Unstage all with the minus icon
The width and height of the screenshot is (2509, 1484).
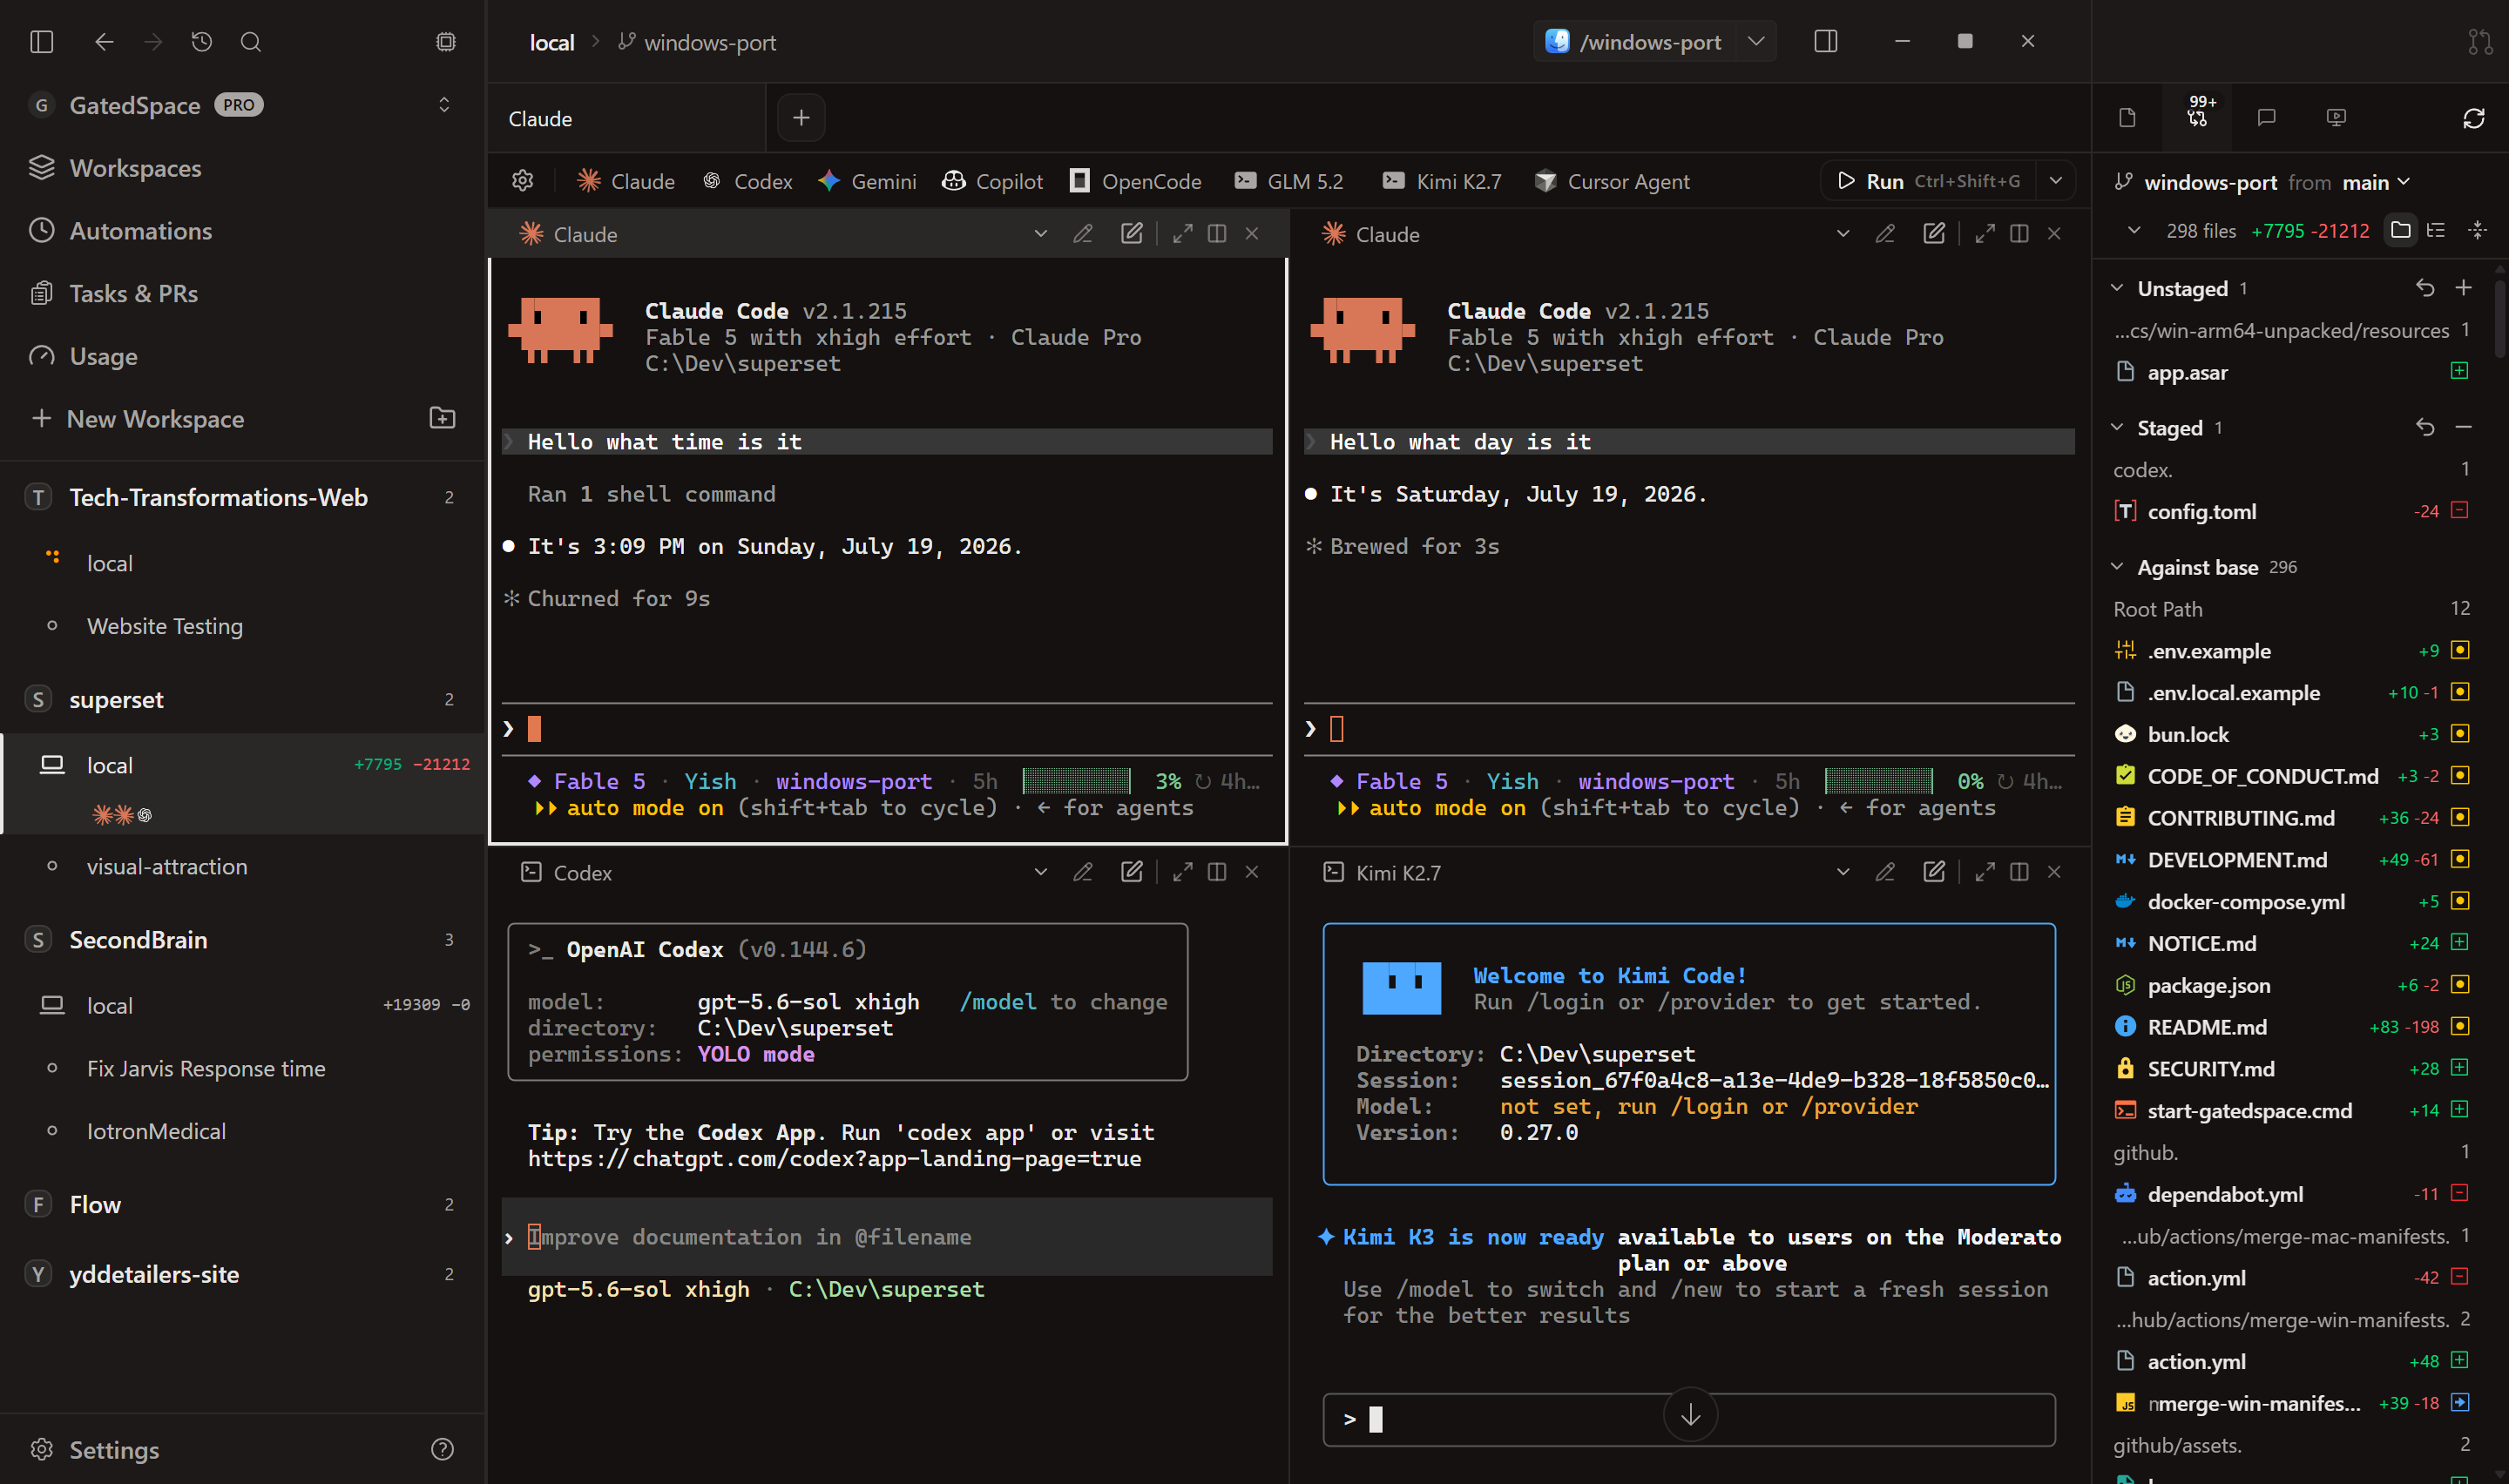click(2463, 428)
